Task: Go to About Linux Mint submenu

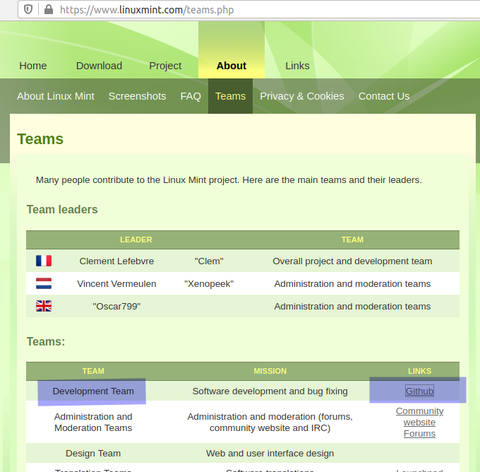Action: 56,96
